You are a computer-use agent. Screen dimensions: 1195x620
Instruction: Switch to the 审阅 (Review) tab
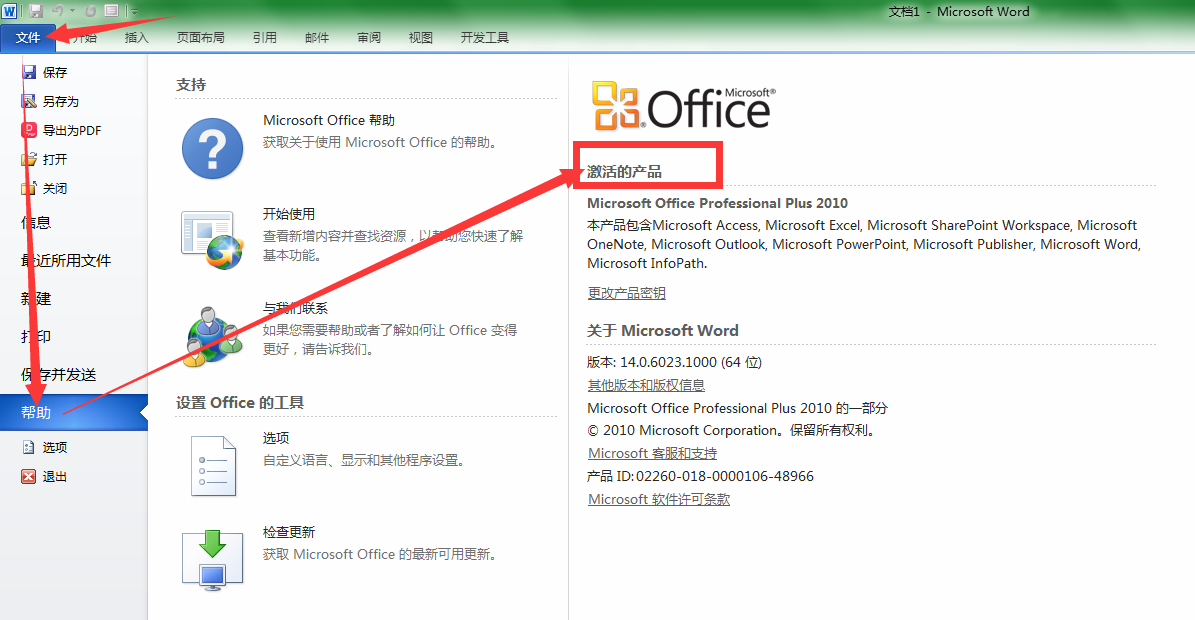tap(369, 37)
